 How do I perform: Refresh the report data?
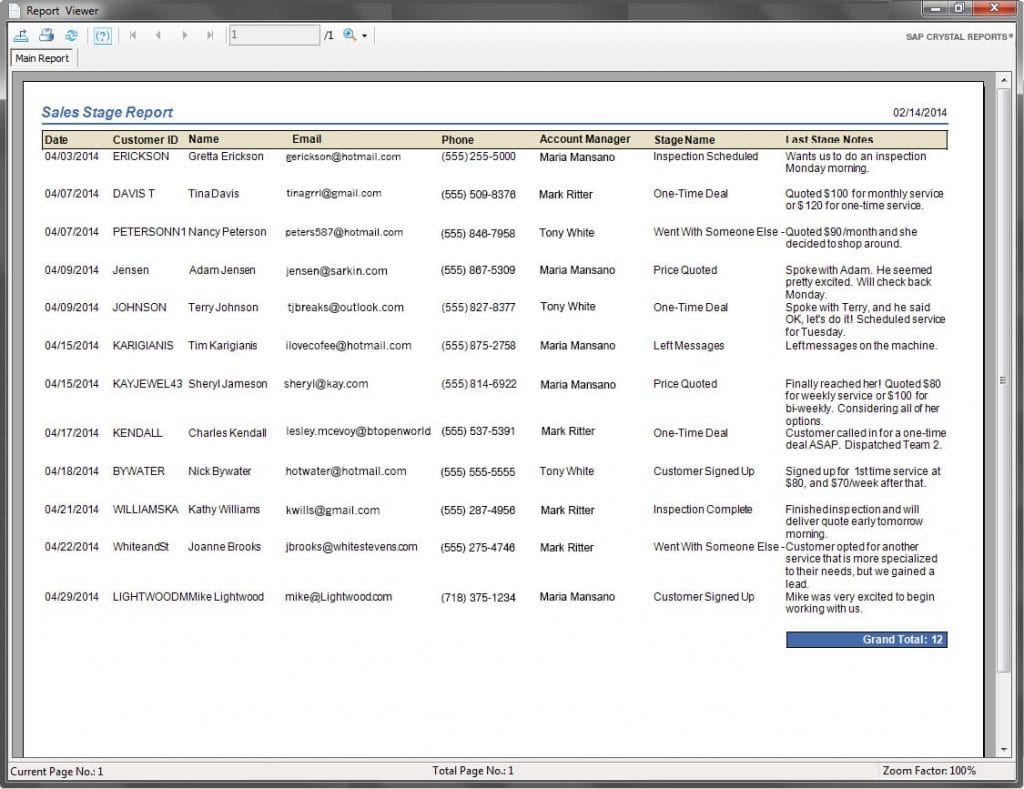point(70,34)
